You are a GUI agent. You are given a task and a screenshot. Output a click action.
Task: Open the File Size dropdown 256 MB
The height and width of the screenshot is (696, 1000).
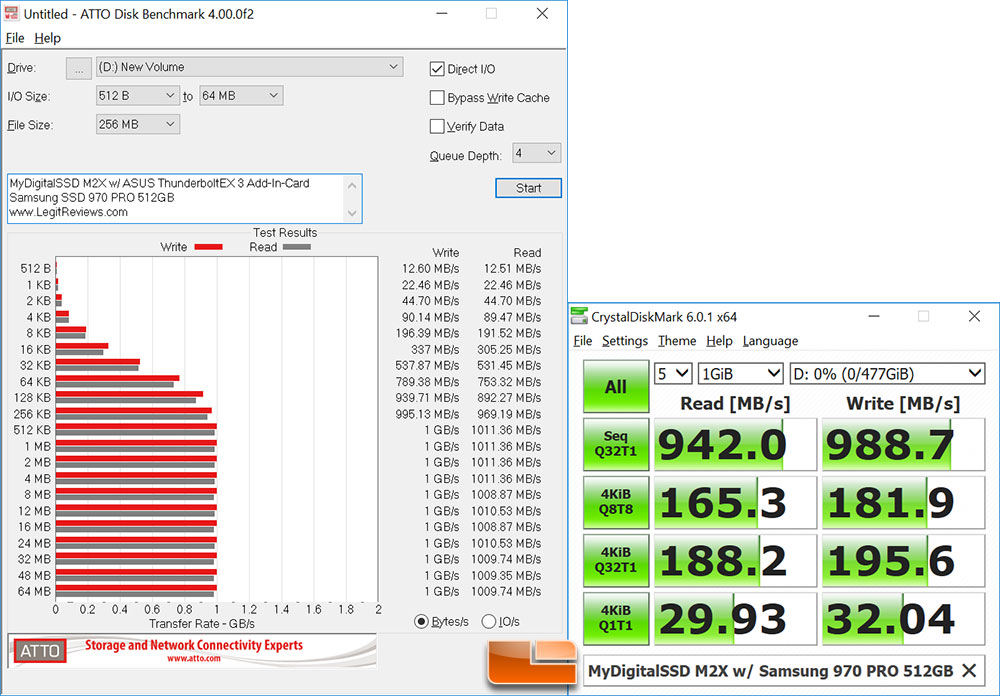[x=137, y=124]
